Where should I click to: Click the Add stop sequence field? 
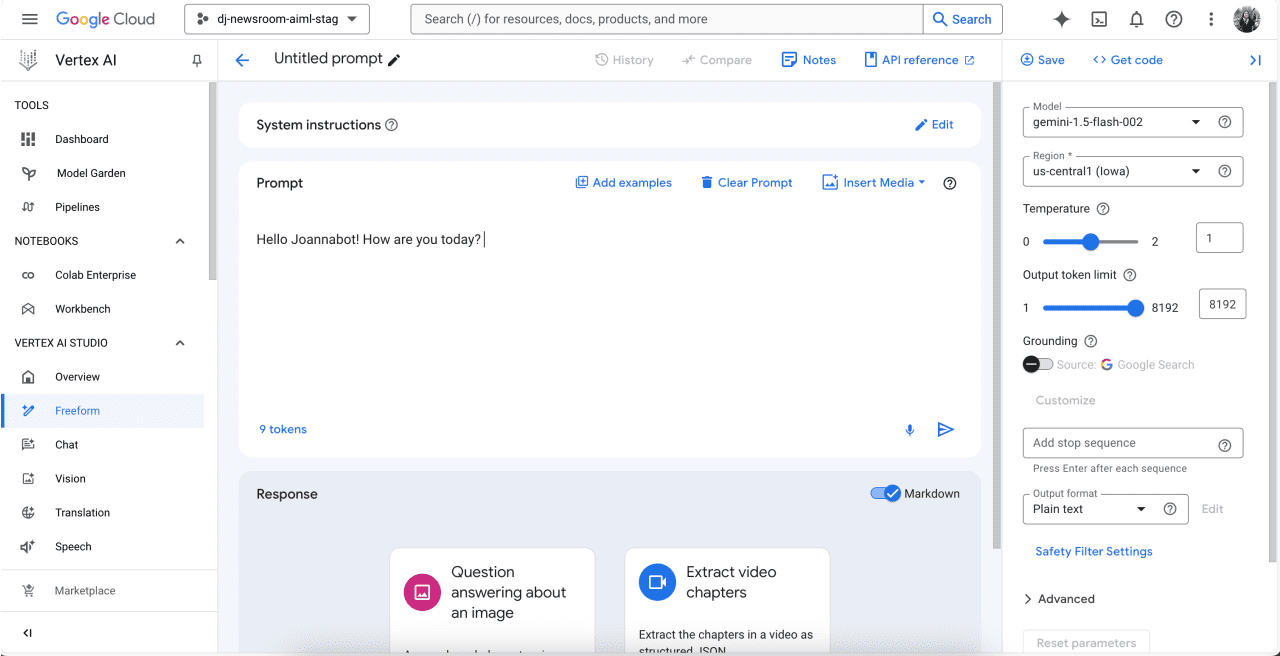click(1133, 443)
